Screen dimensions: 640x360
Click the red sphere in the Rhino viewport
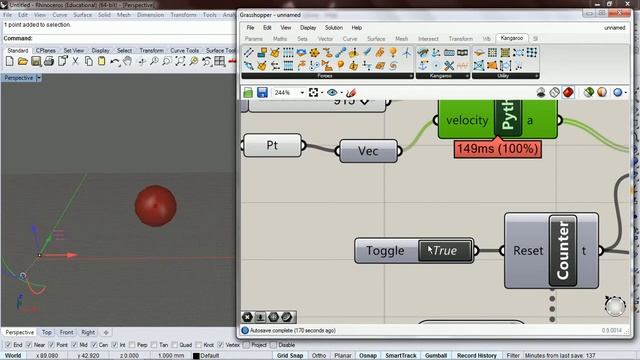tap(156, 206)
